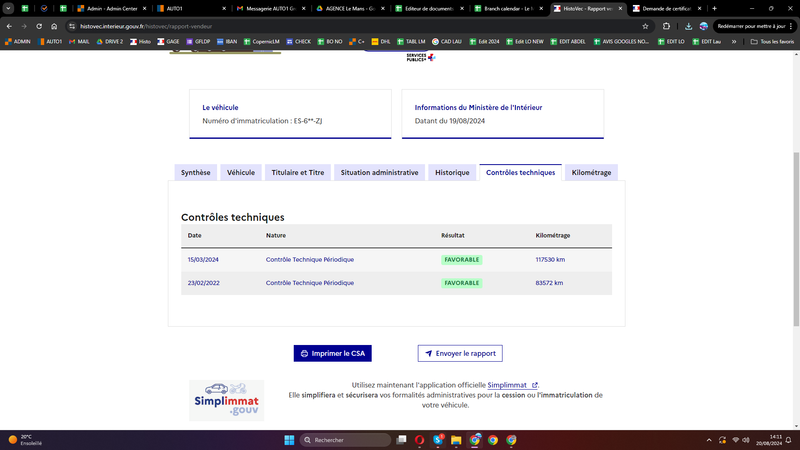Open a new browser tab
Screen dimensions: 800x450
(x=714, y=9)
